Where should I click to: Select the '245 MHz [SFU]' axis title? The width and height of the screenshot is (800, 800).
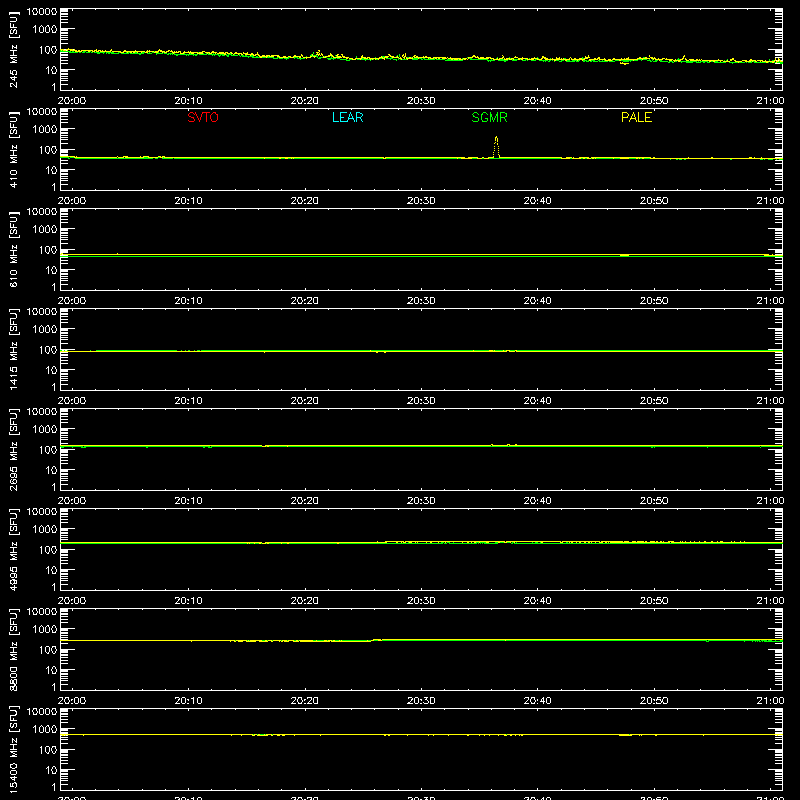pyautogui.click(x=13, y=49)
